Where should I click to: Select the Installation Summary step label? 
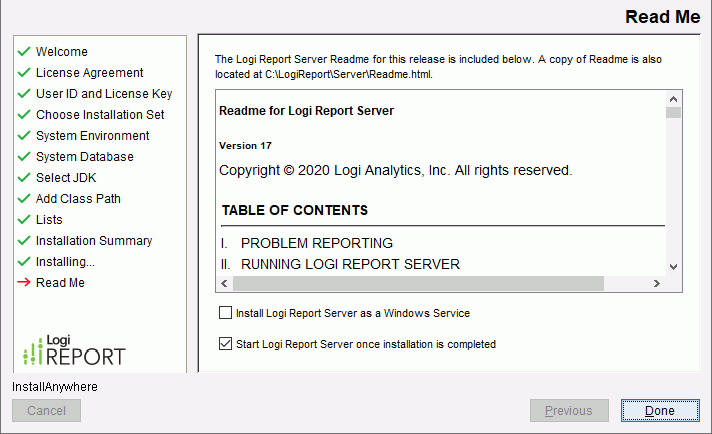click(94, 241)
